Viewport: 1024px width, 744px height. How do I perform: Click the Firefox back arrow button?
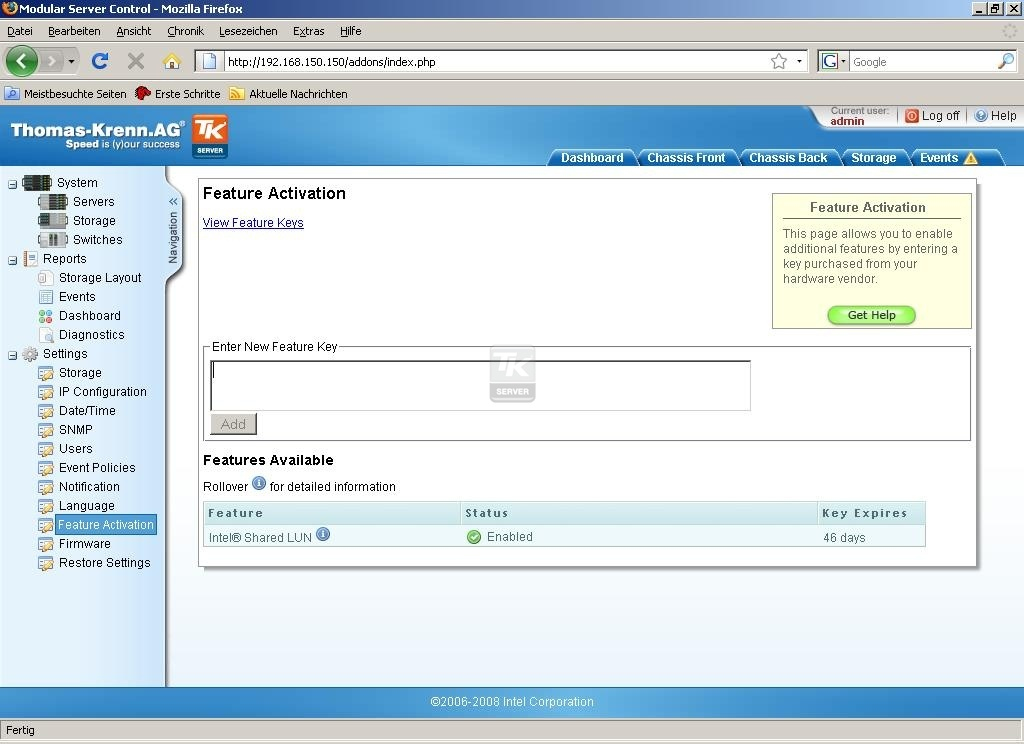[x=22, y=61]
